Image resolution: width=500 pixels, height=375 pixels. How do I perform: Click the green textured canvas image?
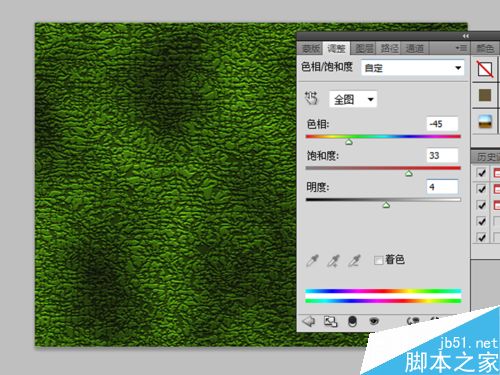click(x=166, y=185)
